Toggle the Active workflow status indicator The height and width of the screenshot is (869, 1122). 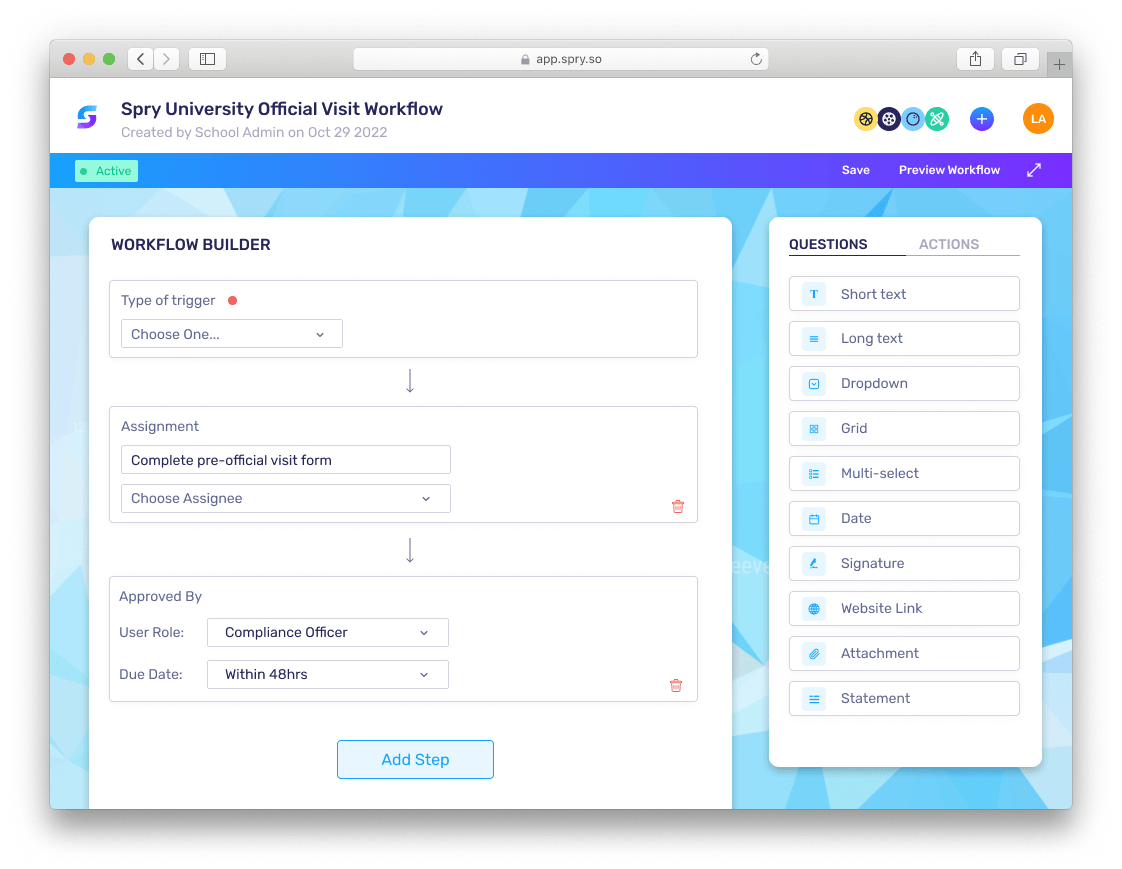point(106,170)
